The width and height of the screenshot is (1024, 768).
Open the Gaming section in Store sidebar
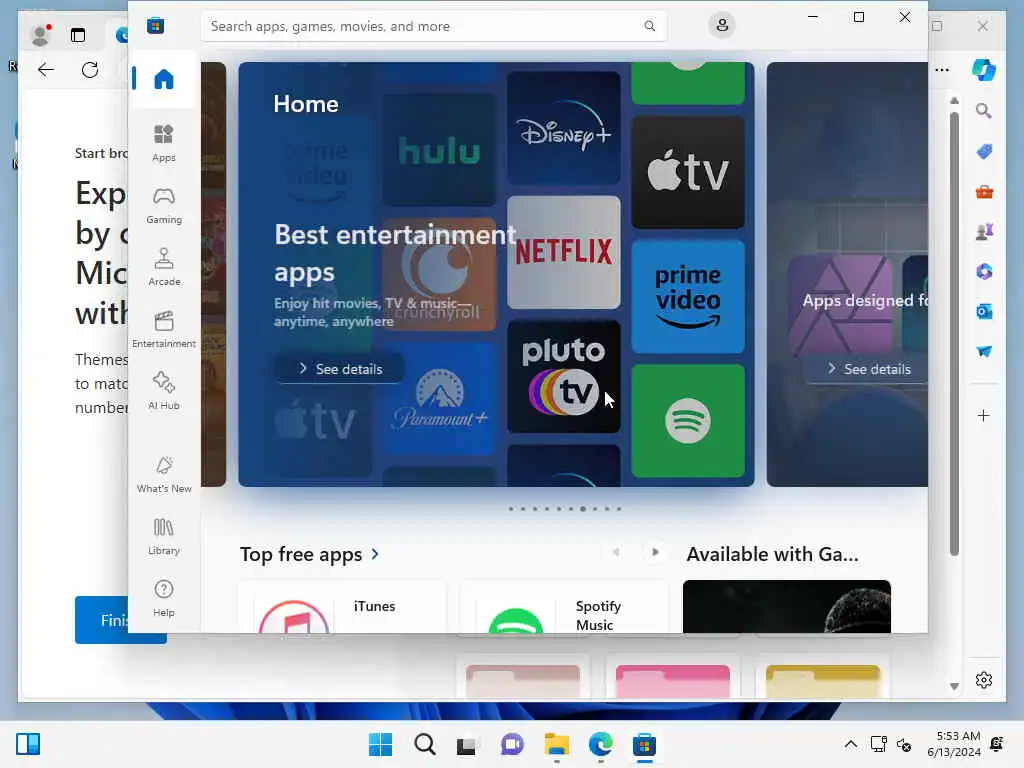click(163, 205)
